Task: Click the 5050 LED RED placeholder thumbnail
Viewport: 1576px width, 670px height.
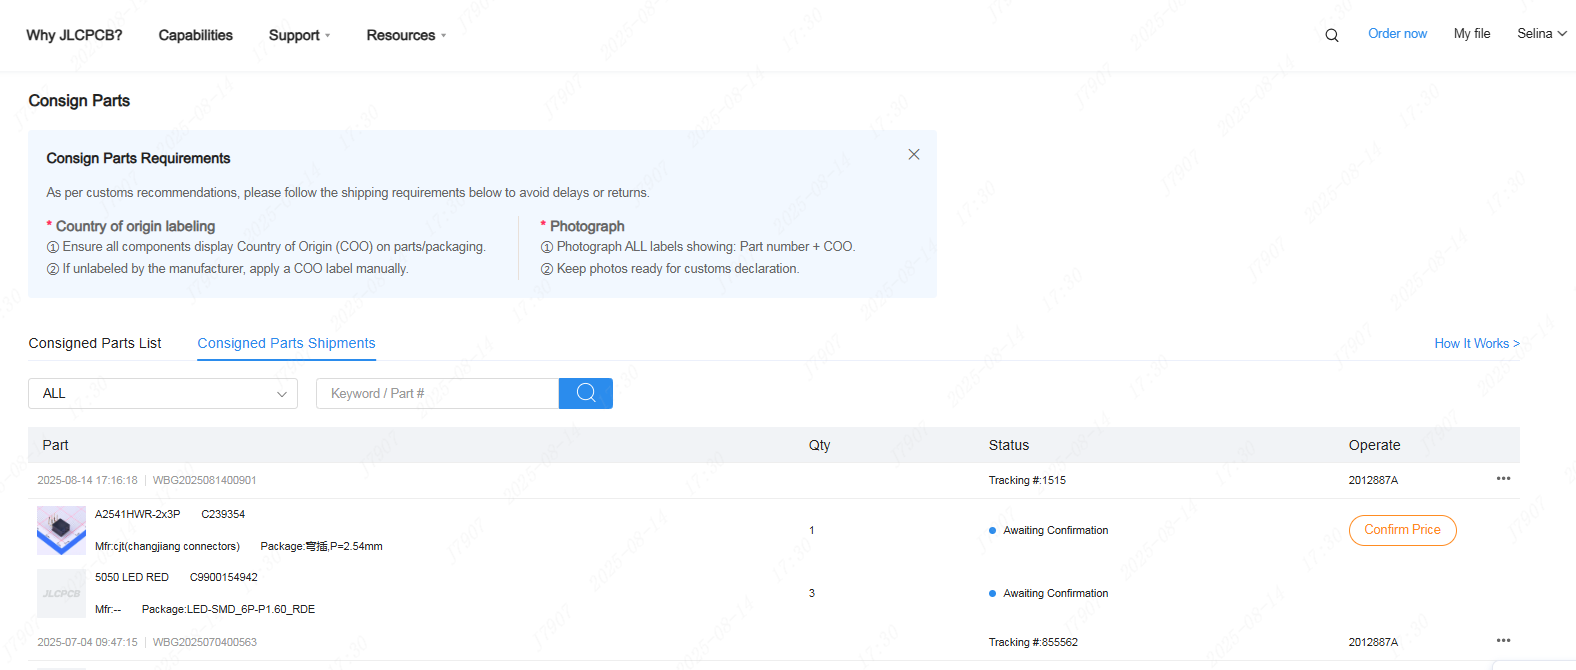Action: 61,593
